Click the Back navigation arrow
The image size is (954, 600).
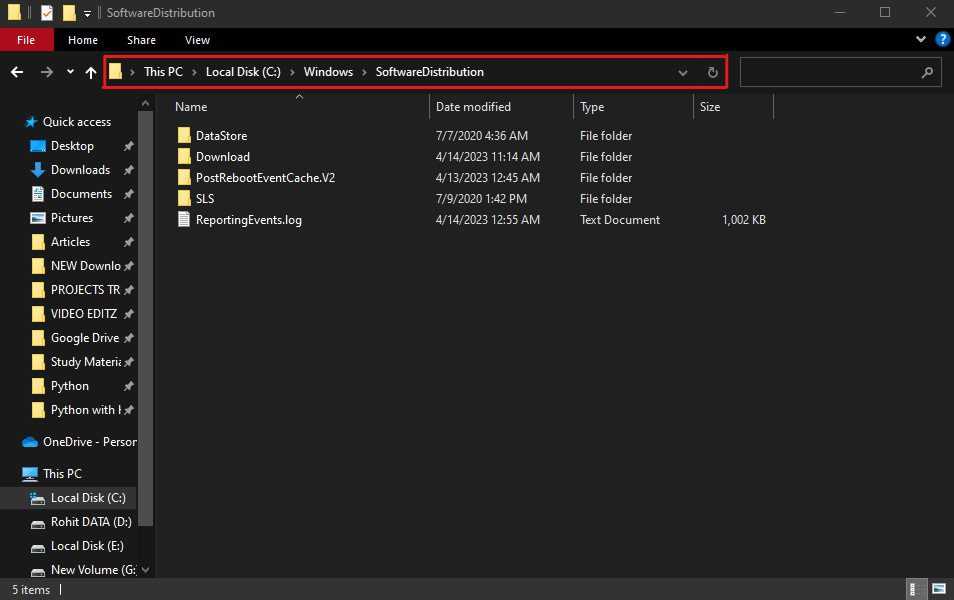17,72
